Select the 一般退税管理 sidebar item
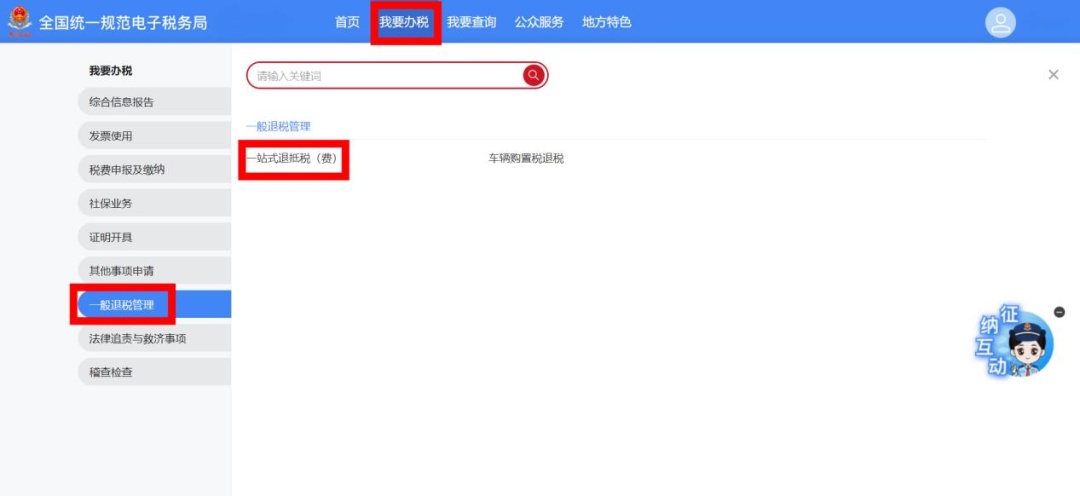1080x496 pixels. (x=154, y=304)
